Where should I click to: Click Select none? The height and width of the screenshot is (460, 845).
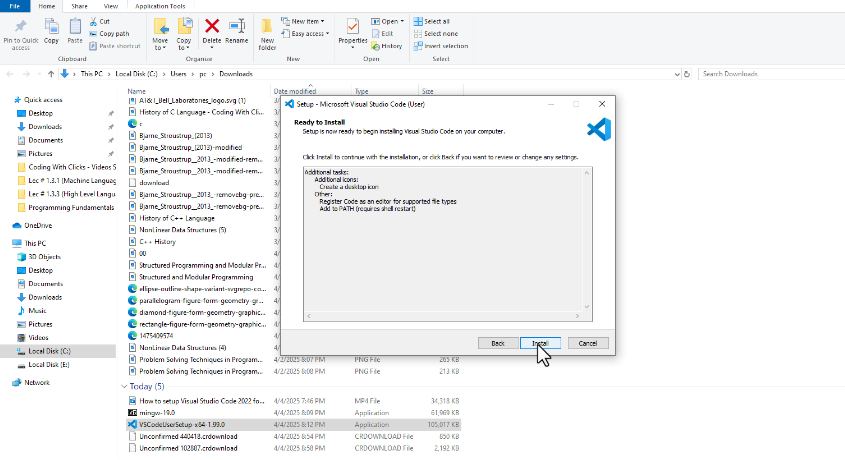[435, 33]
